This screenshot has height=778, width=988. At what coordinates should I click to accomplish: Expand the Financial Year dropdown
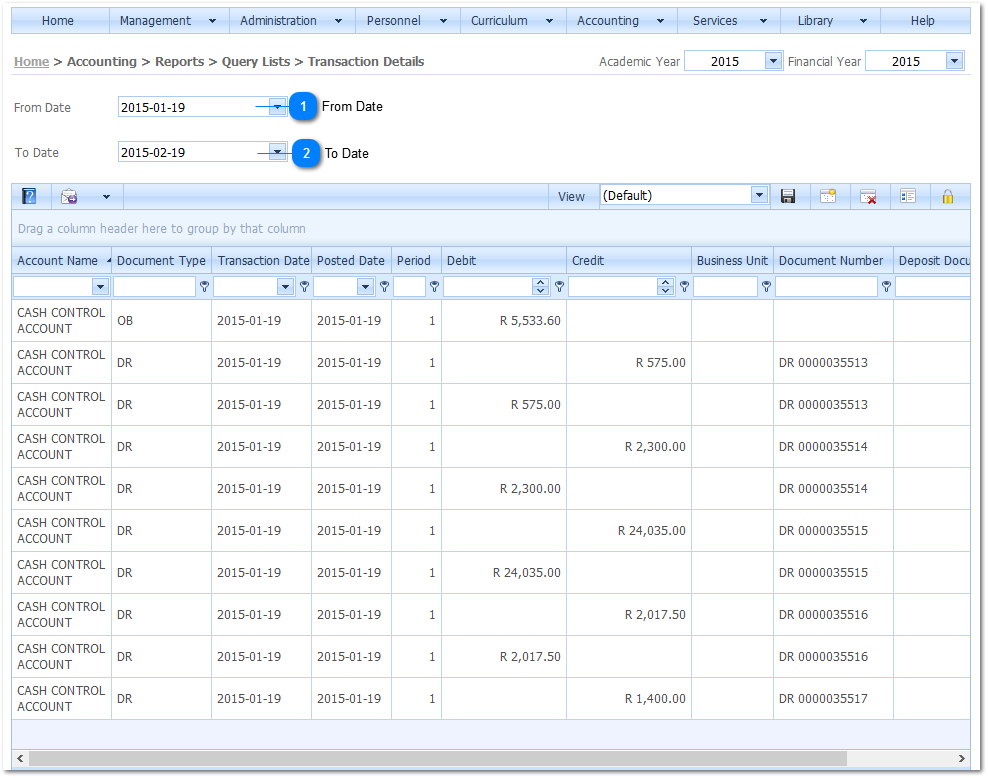click(954, 62)
